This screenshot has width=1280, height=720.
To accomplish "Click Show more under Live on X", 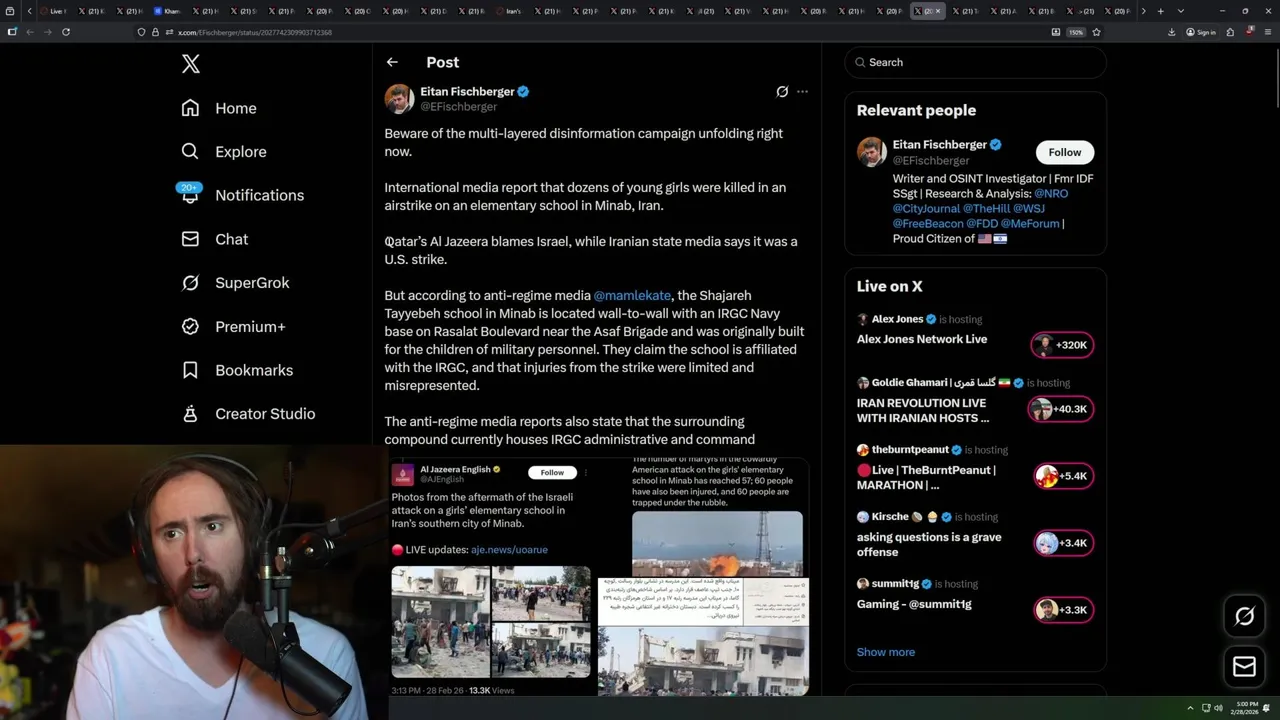I will point(886,652).
